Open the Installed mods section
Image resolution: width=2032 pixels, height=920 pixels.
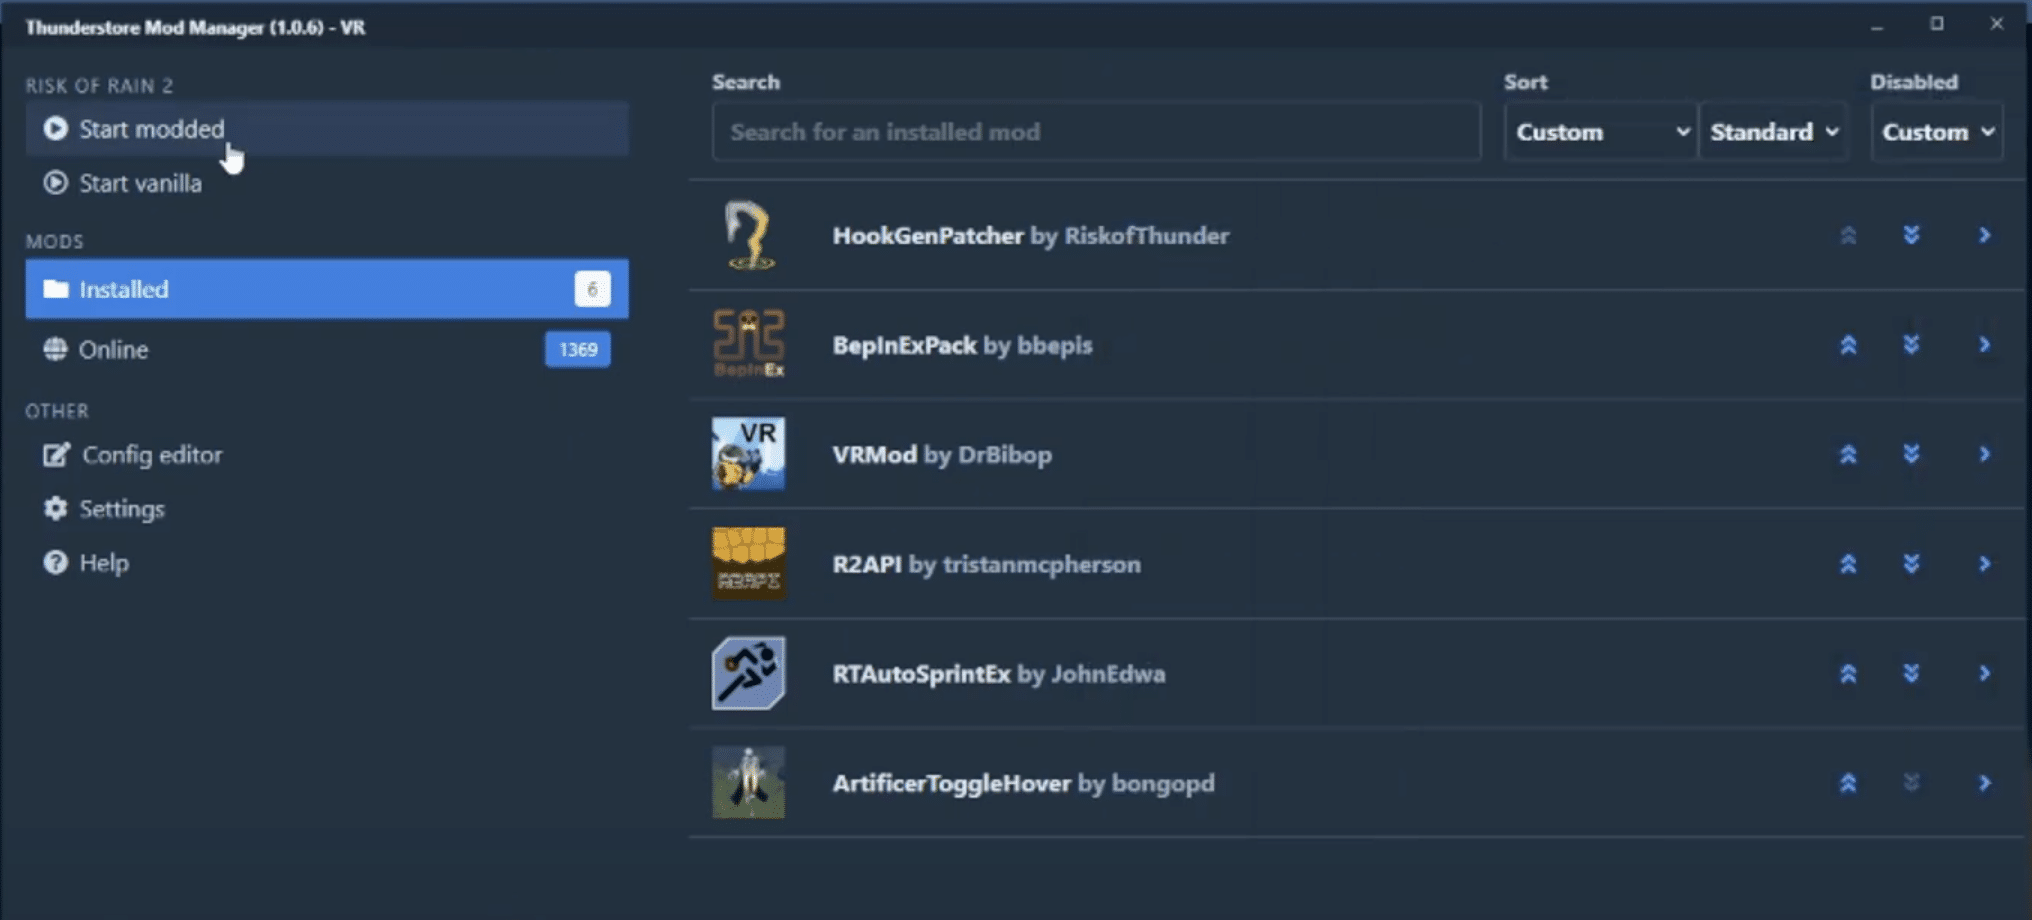pos(327,289)
